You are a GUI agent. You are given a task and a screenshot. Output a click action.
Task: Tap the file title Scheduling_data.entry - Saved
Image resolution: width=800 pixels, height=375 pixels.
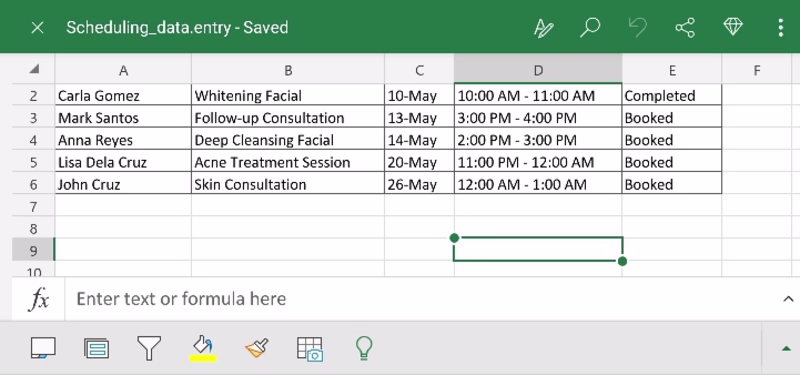(177, 28)
